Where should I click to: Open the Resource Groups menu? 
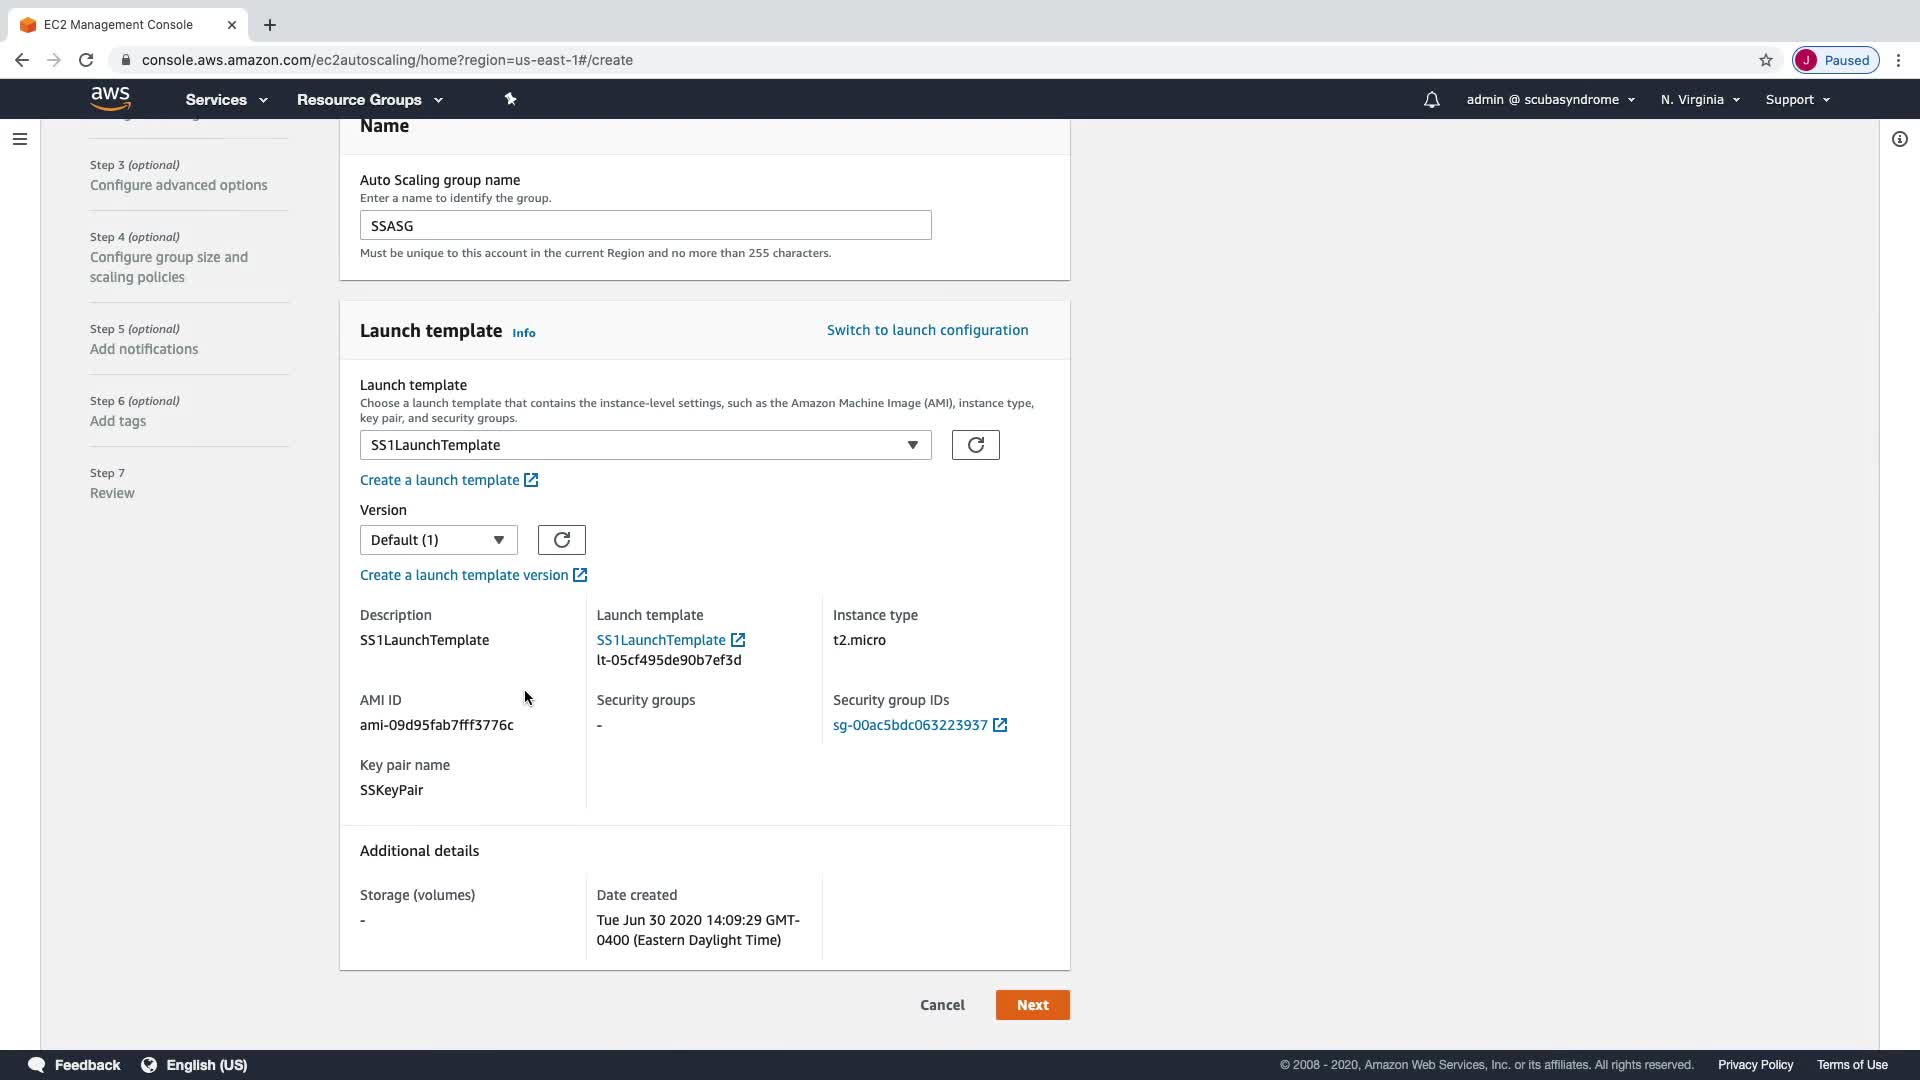tap(369, 100)
